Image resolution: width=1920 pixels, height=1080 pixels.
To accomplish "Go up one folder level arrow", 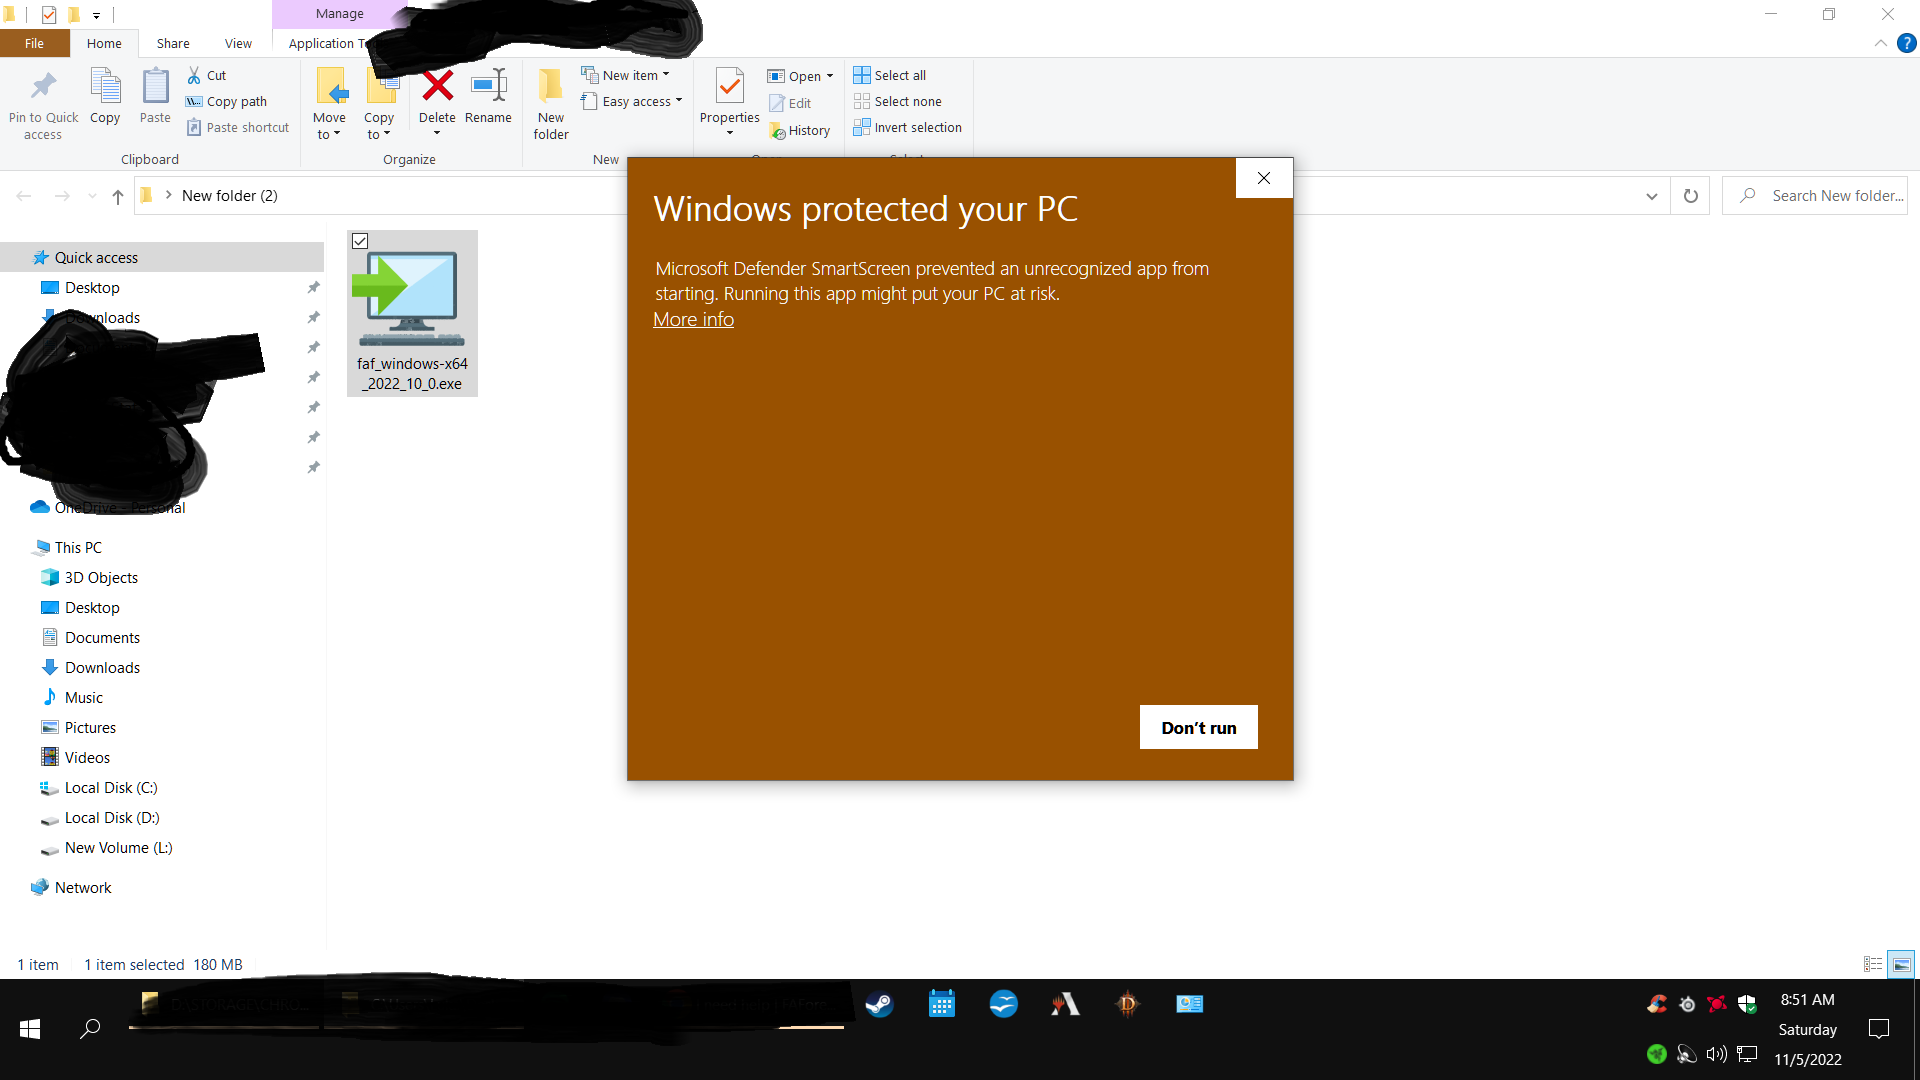I will pos(118,196).
